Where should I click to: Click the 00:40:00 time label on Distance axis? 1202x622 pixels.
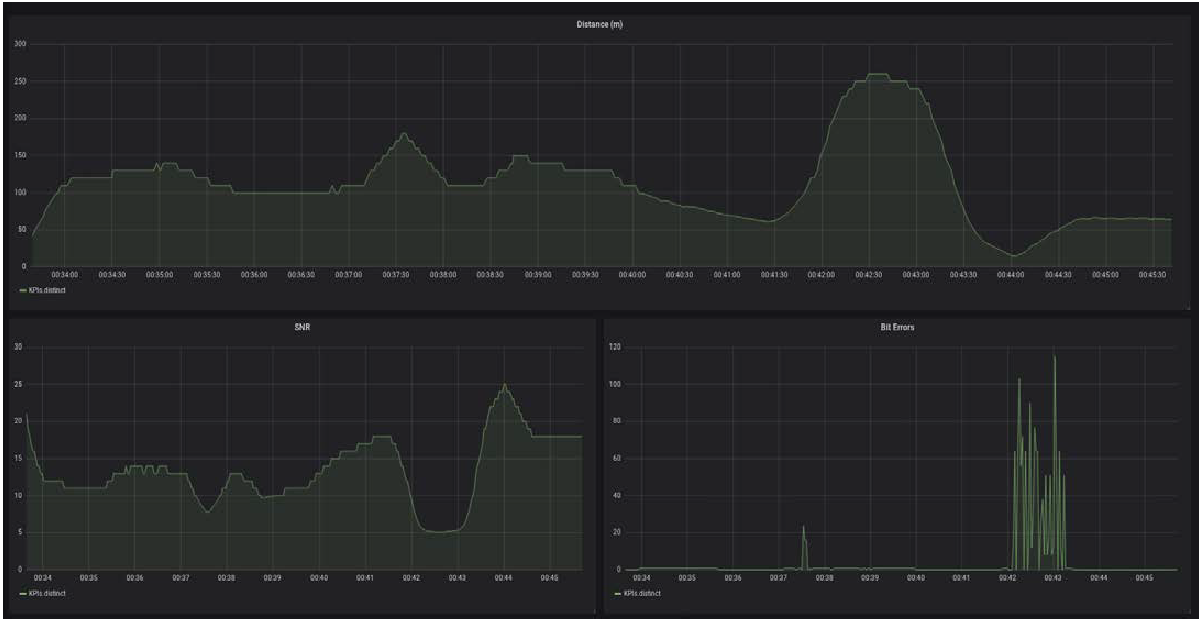point(632,273)
